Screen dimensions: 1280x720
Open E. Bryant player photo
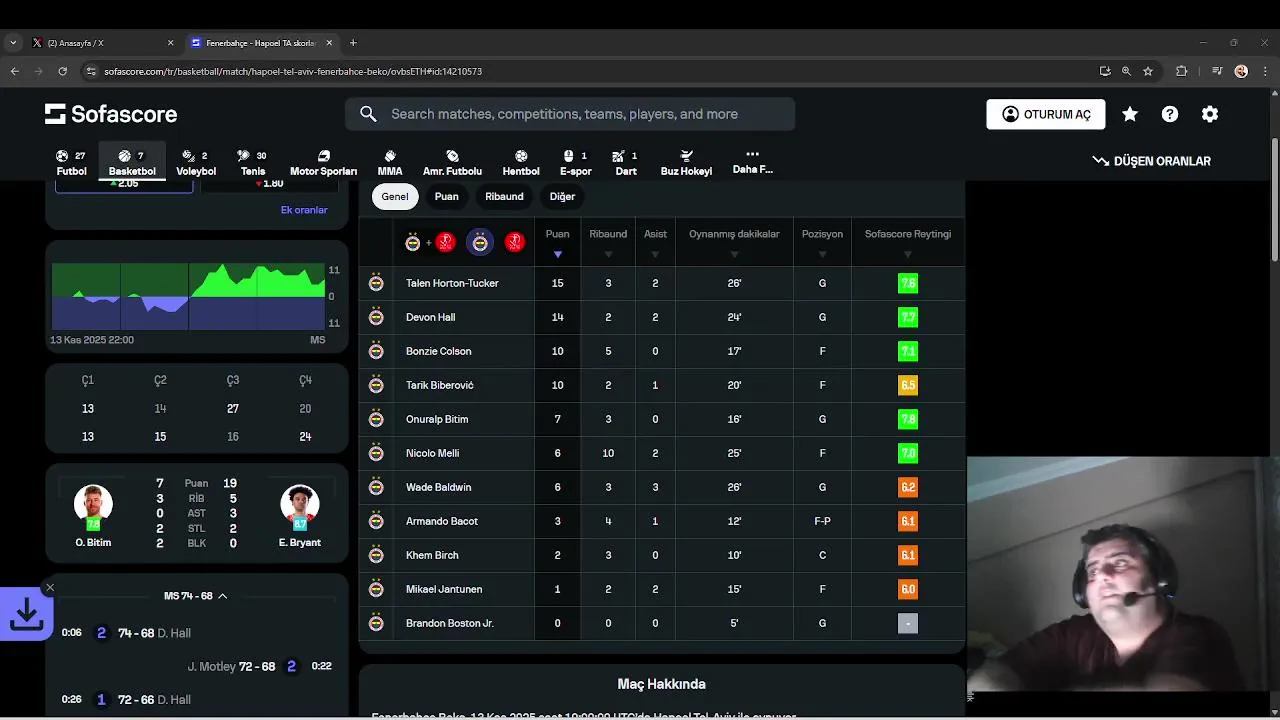coord(299,504)
